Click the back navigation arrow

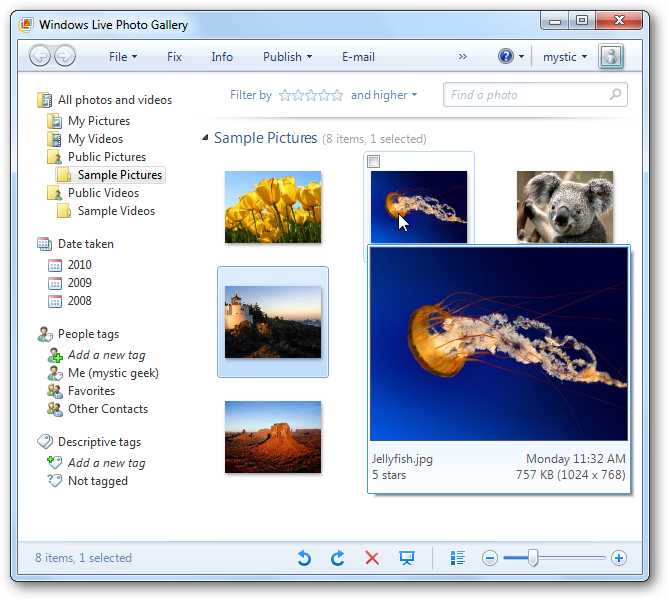(40, 57)
